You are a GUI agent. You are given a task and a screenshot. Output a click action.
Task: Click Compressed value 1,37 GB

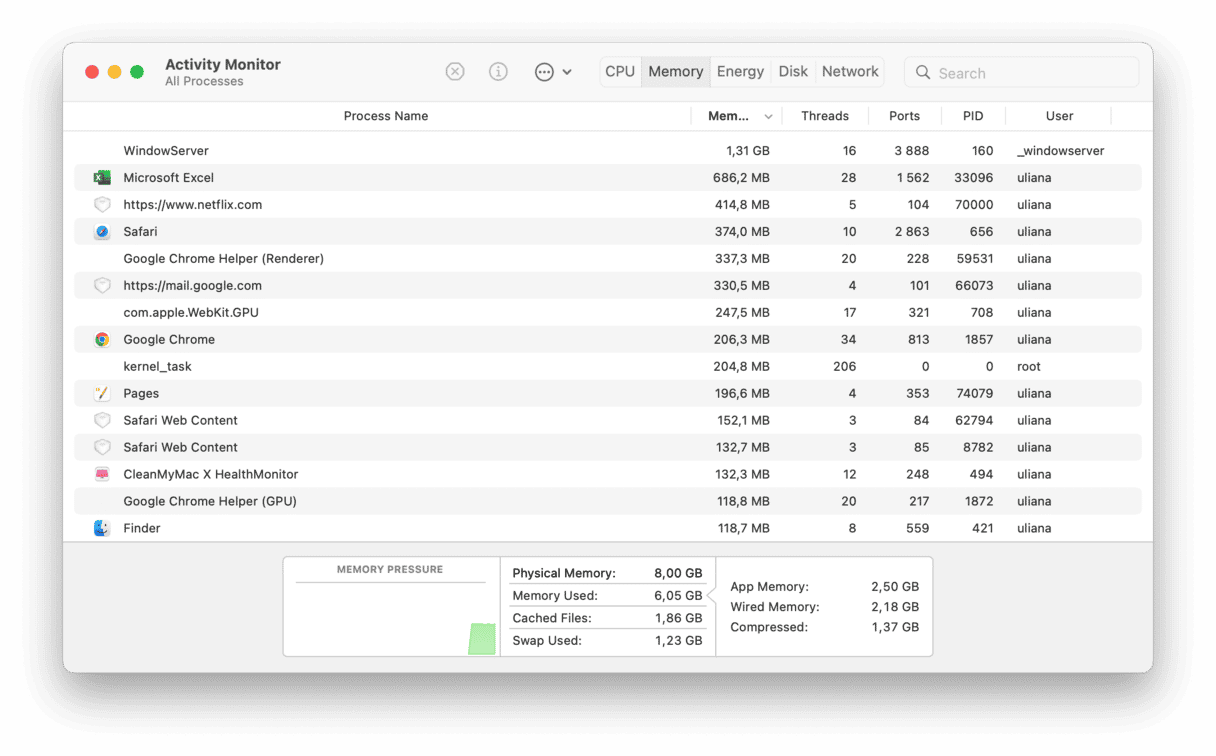tap(895, 627)
